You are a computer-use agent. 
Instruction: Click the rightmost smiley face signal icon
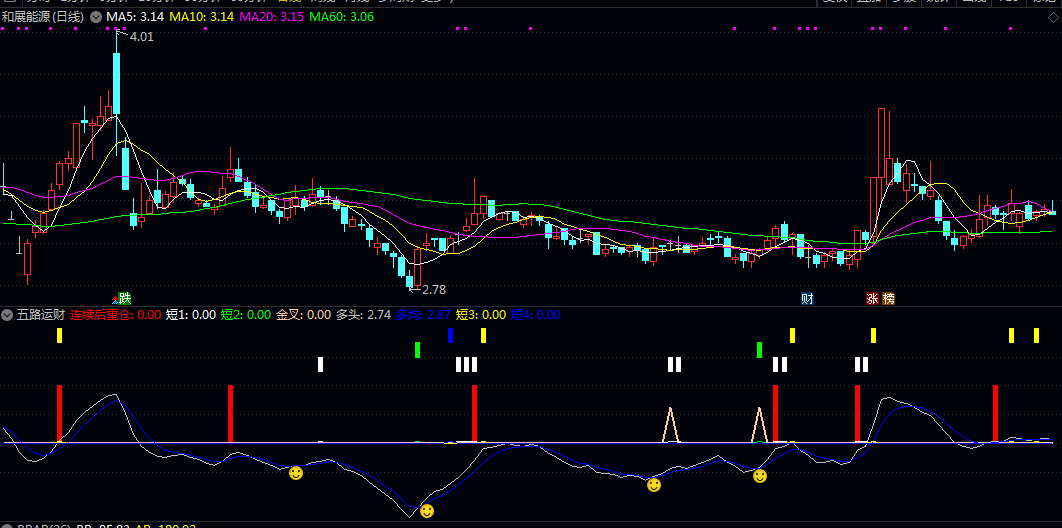(x=760, y=476)
